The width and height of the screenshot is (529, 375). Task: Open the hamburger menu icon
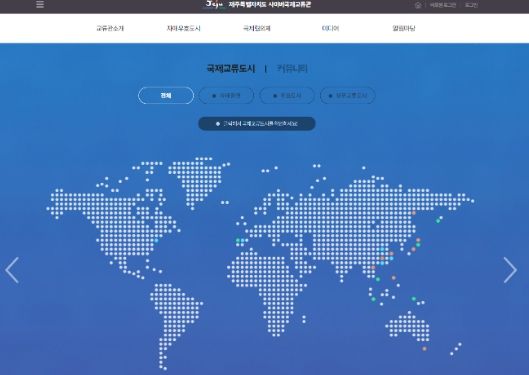pos(40,4)
